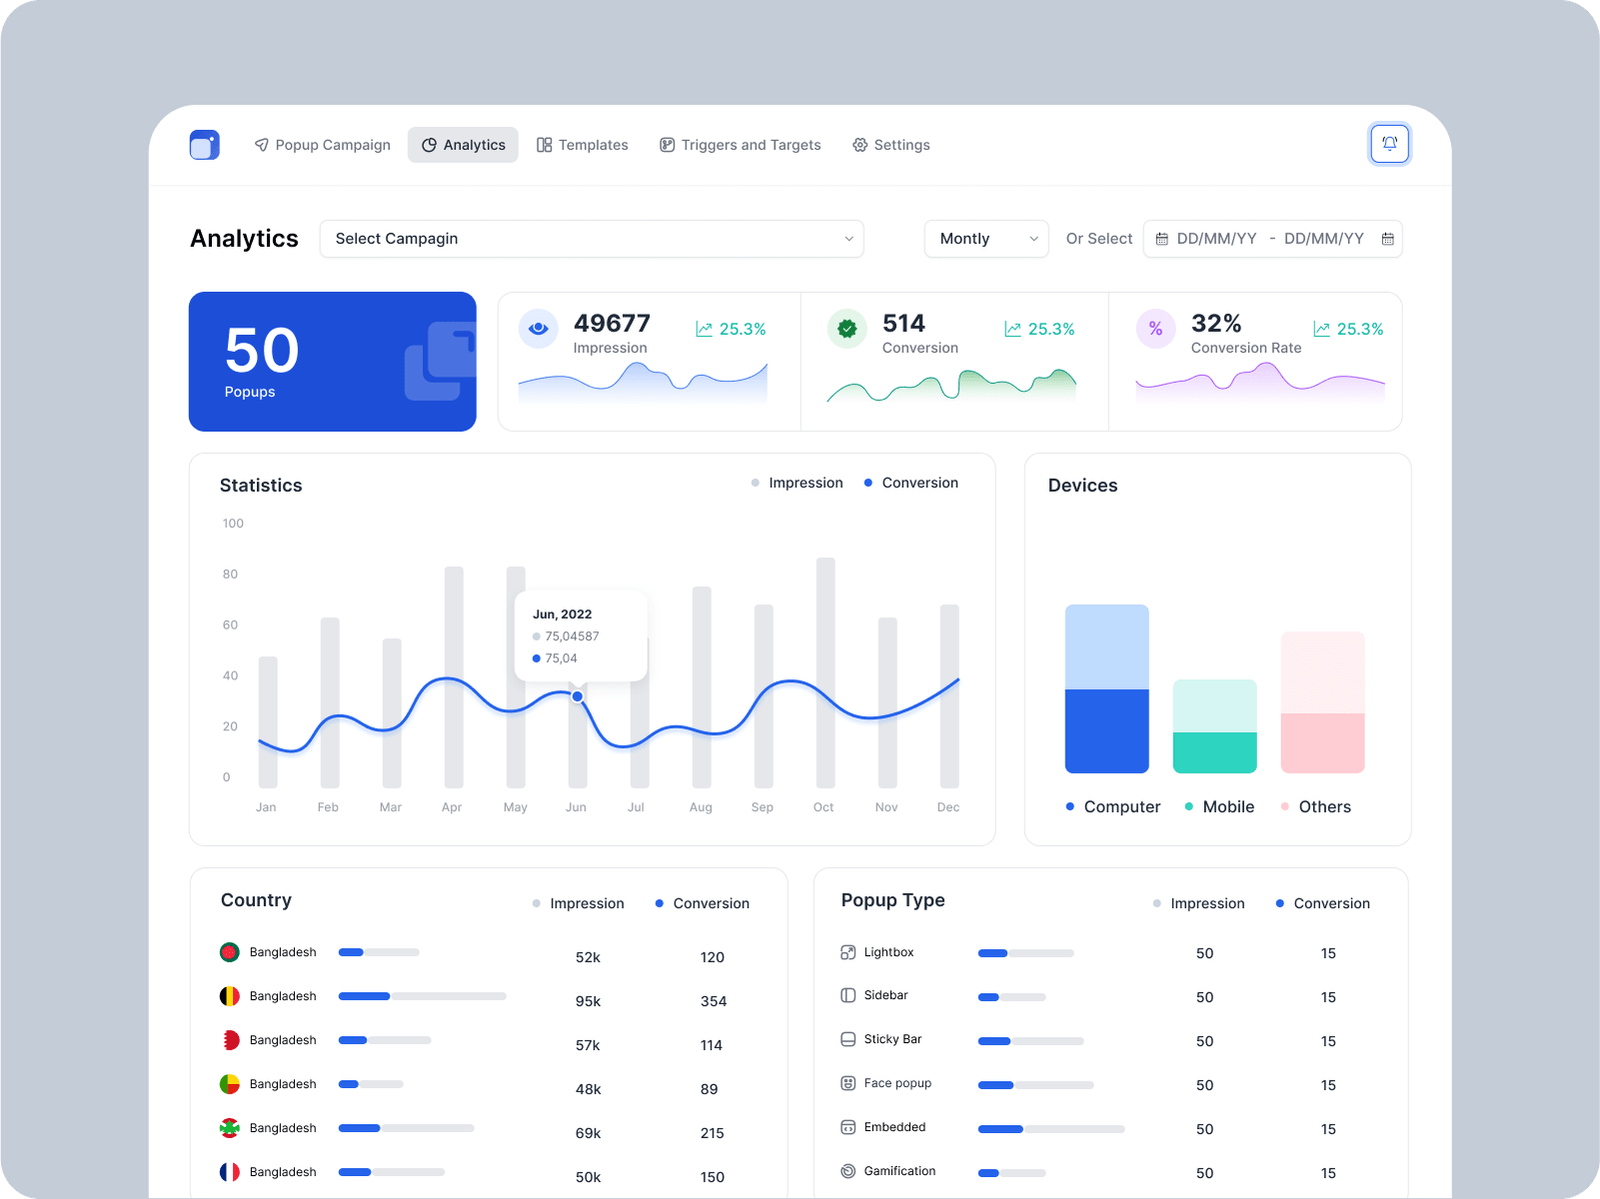Open the Settings page
Screen dimensions: 1600x1199
(x=891, y=145)
